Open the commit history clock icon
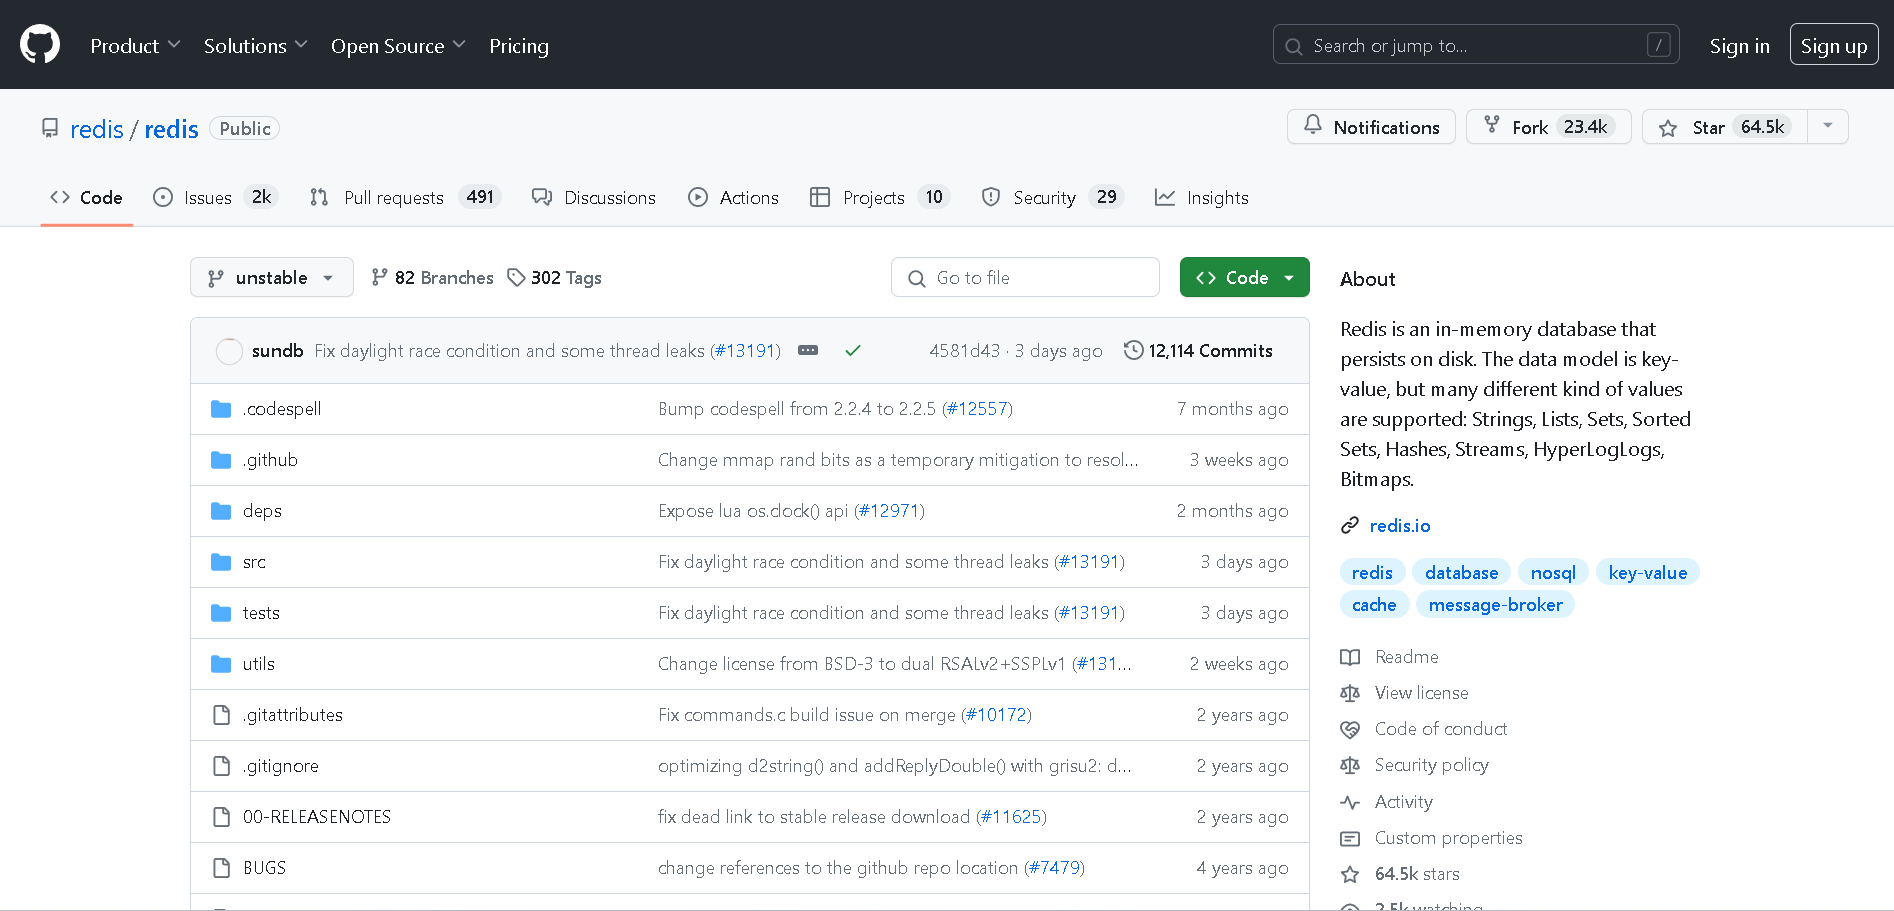This screenshot has width=1894, height=911. click(1133, 350)
